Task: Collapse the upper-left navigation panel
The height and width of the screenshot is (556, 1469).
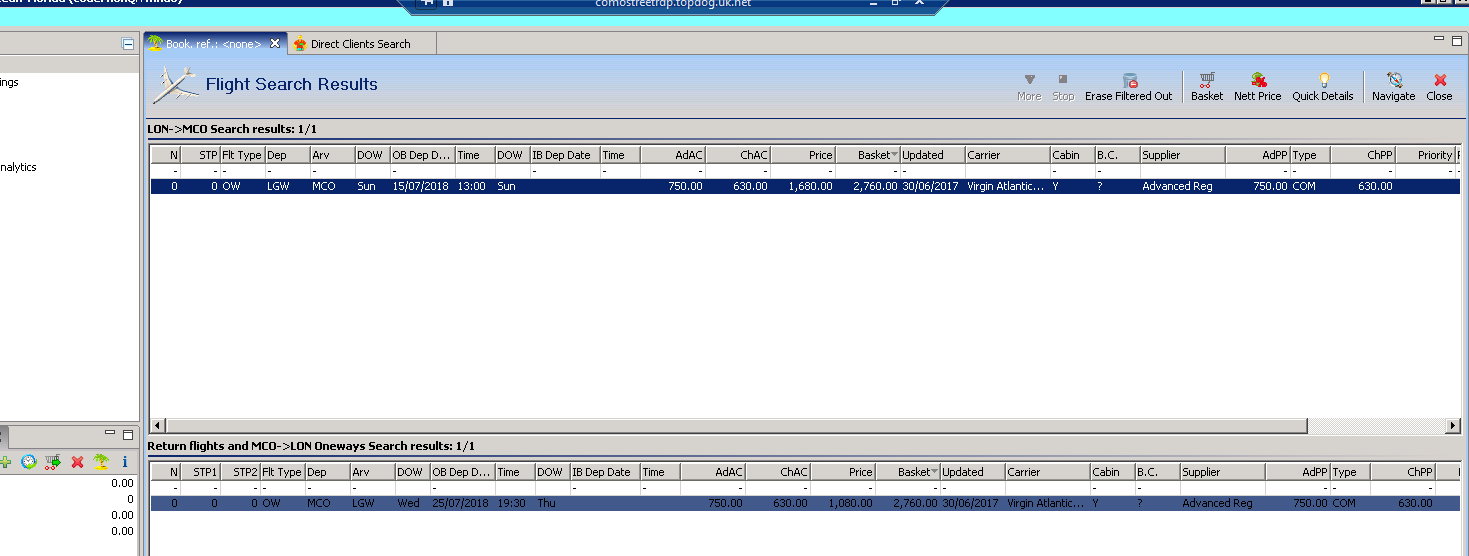Action: [x=127, y=44]
